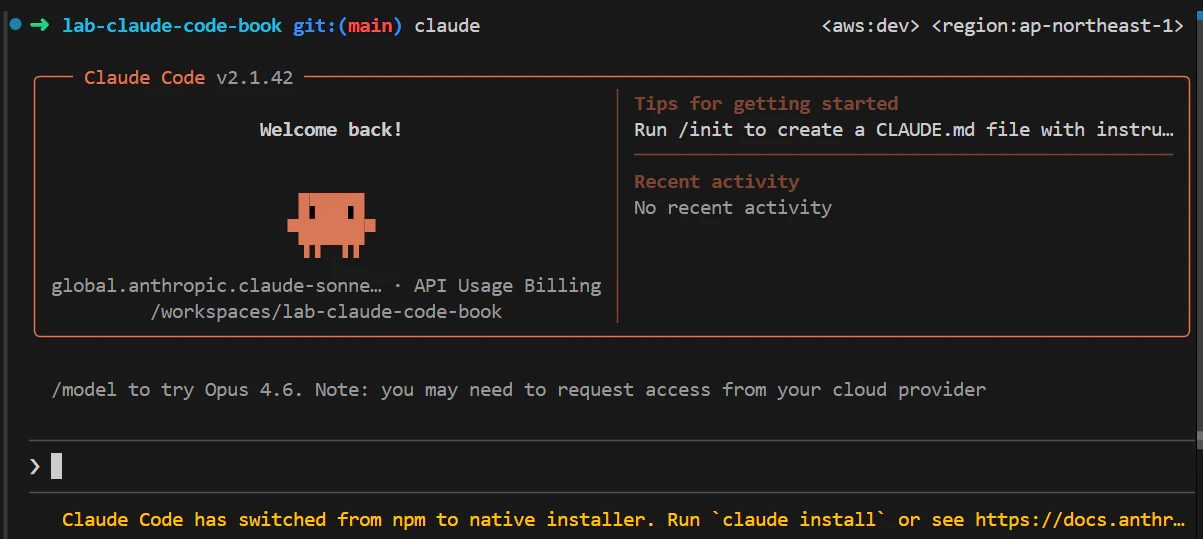The width and height of the screenshot is (1203, 539).
Task: Place cursor in the Claude prompt input
Action: [610, 466]
